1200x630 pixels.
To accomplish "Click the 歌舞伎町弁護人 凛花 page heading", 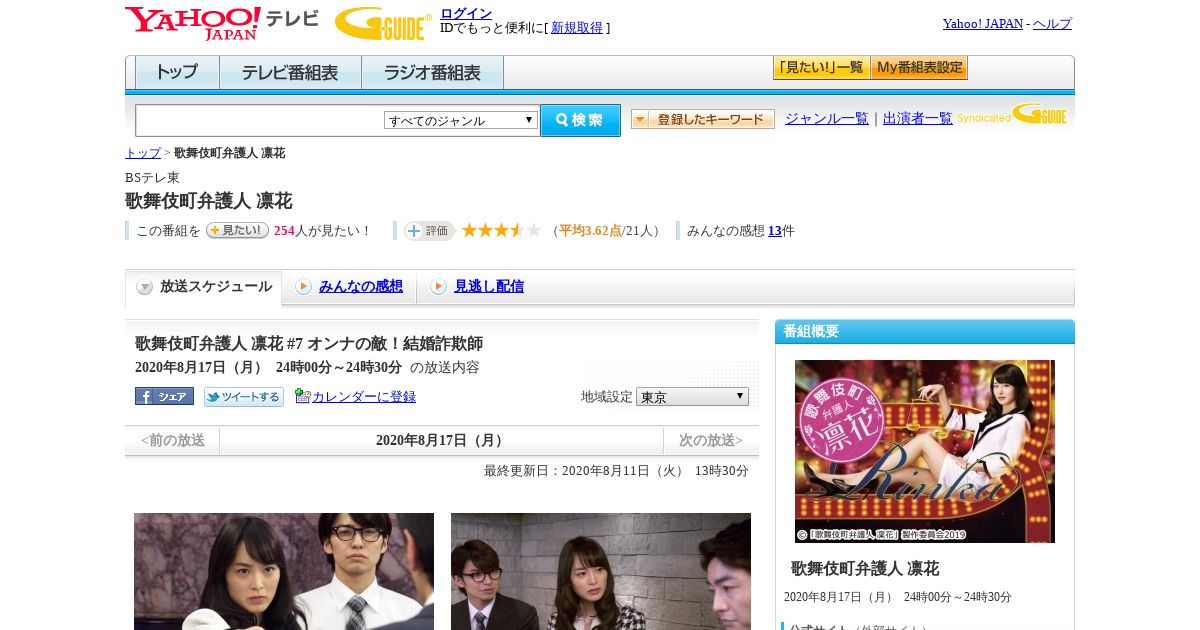I will tap(208, 201).
